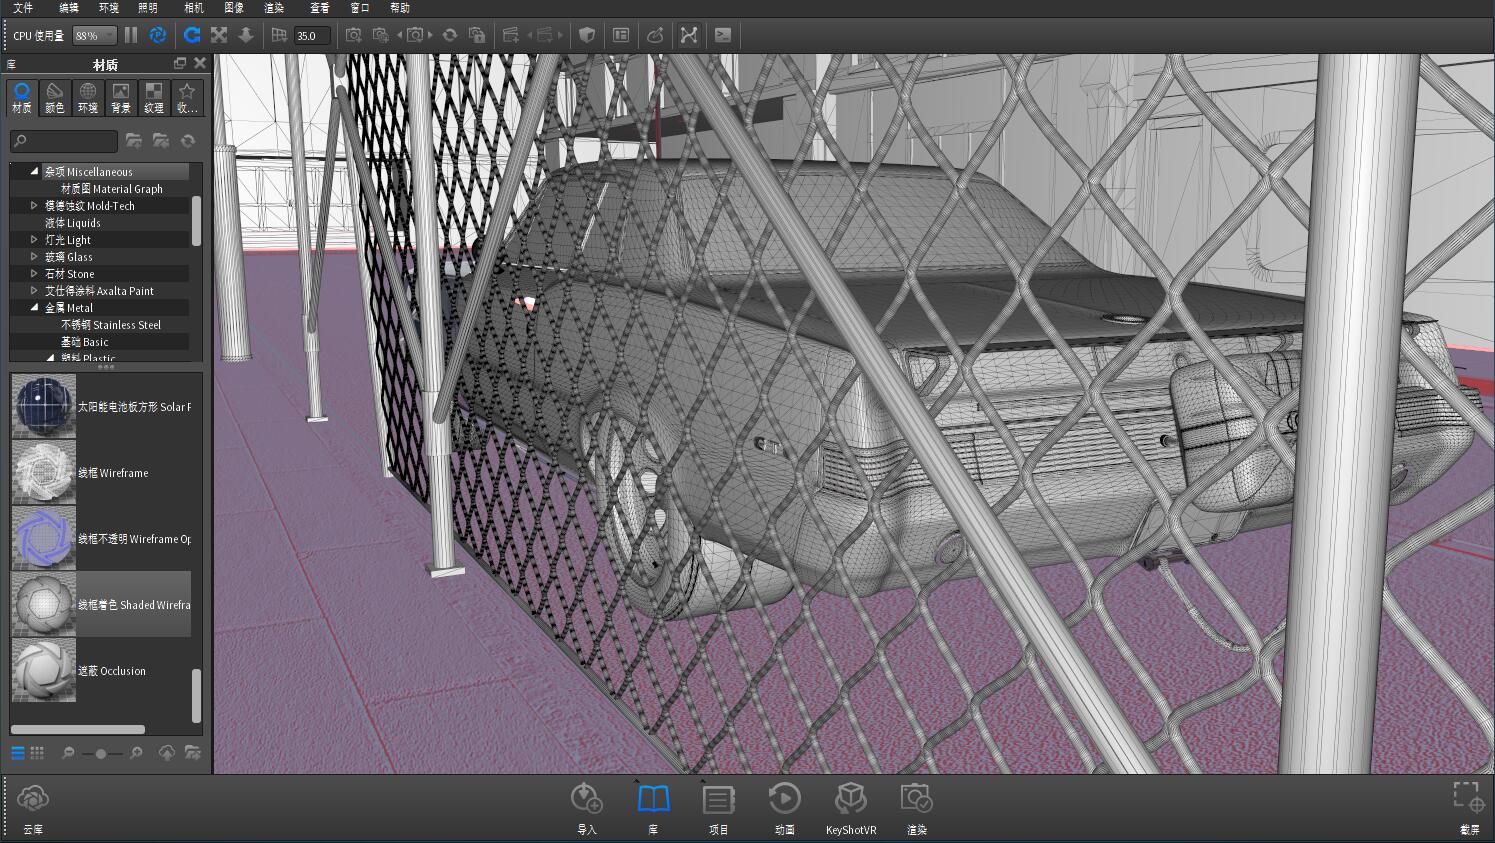Screen dimensions: 1495x843
Task: Open the KeyShotVR wizard icon
Action: 850,800
